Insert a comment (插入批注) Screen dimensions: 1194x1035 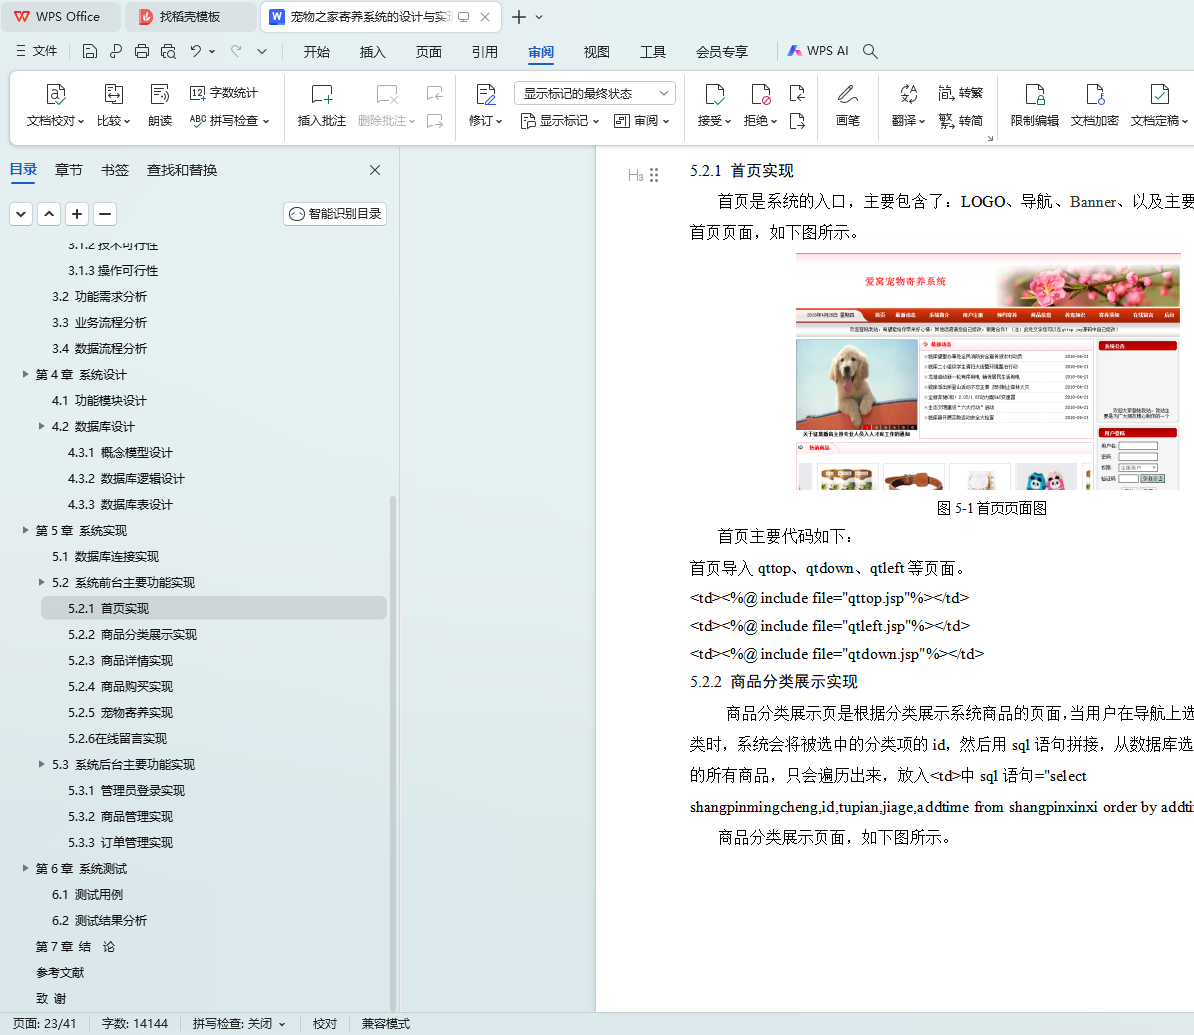(321, 105)
